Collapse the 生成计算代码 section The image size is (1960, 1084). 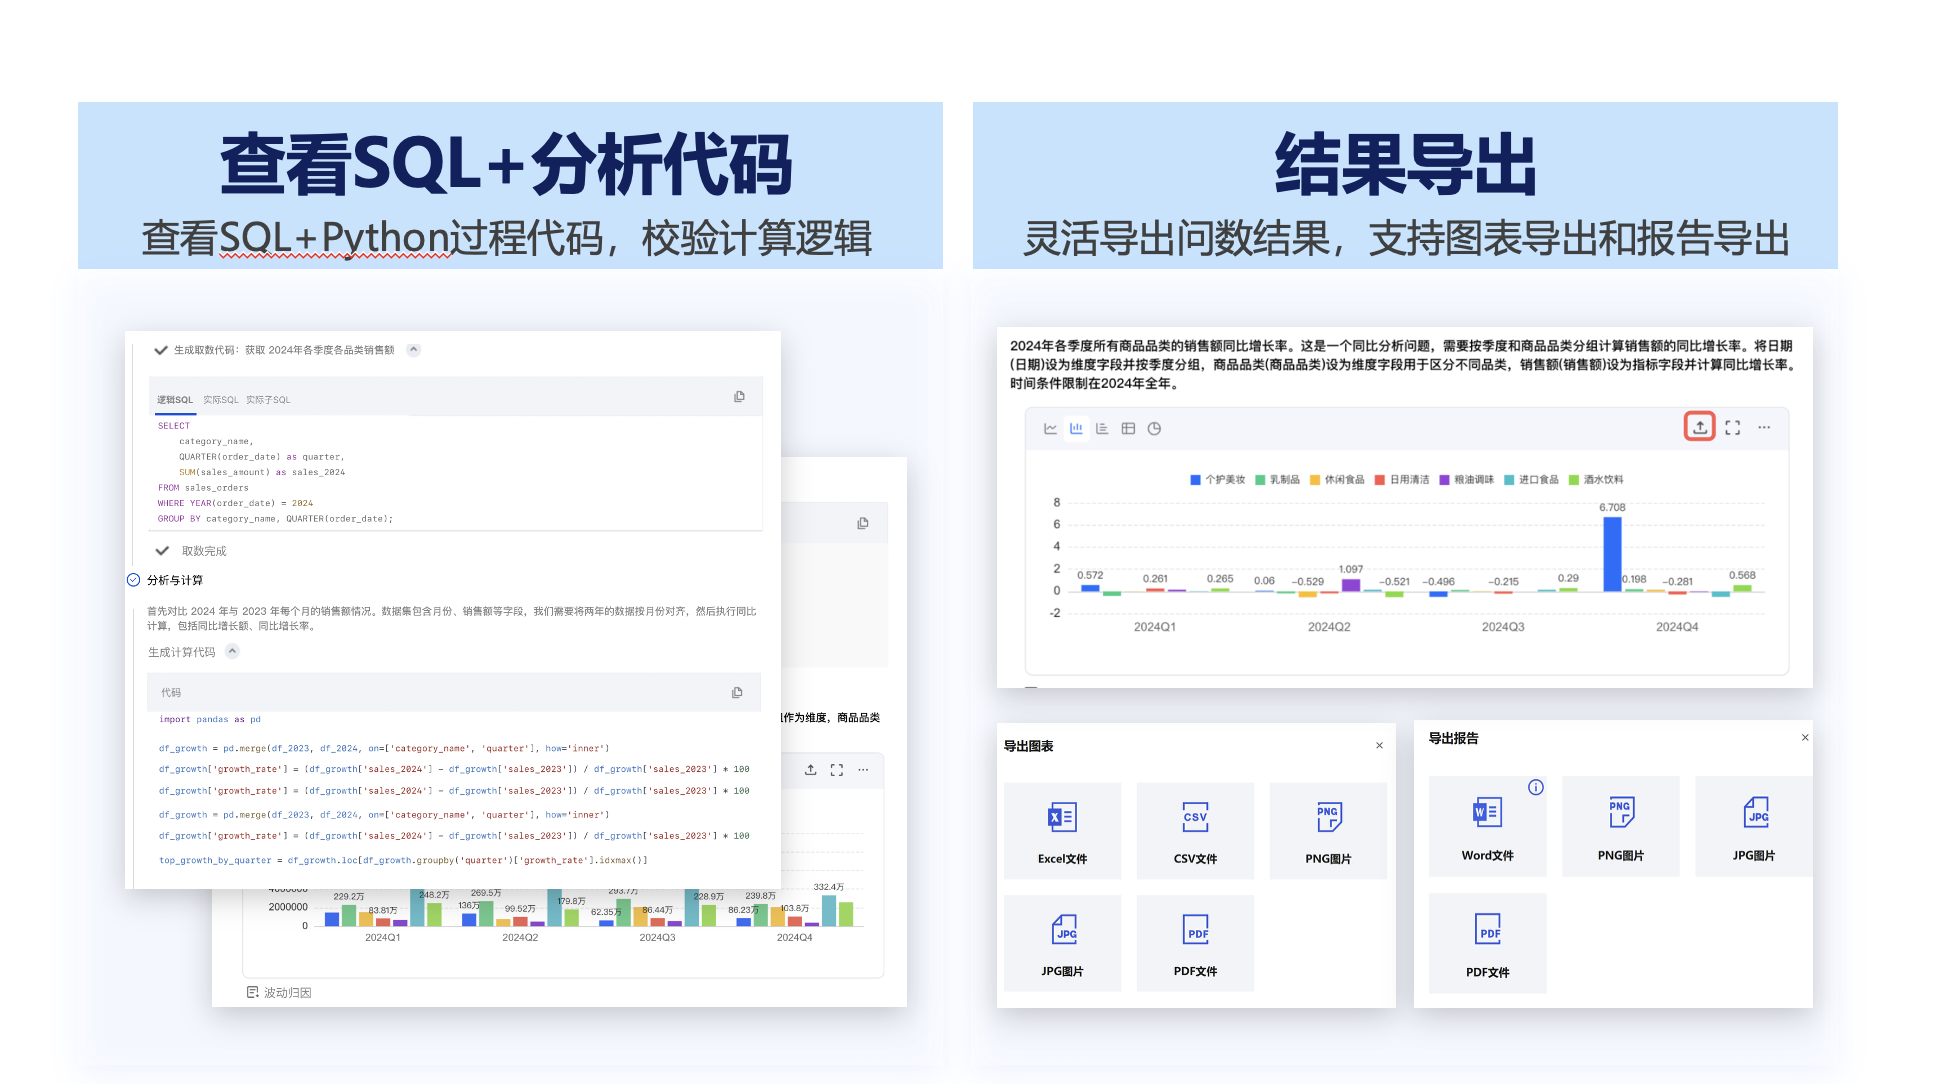(x=232, y=651)
